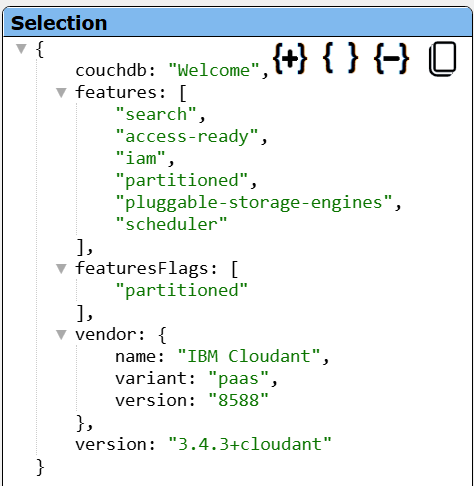Collapse the vendor object
This screenshot has height=486, width=474.
pos(61,335)
